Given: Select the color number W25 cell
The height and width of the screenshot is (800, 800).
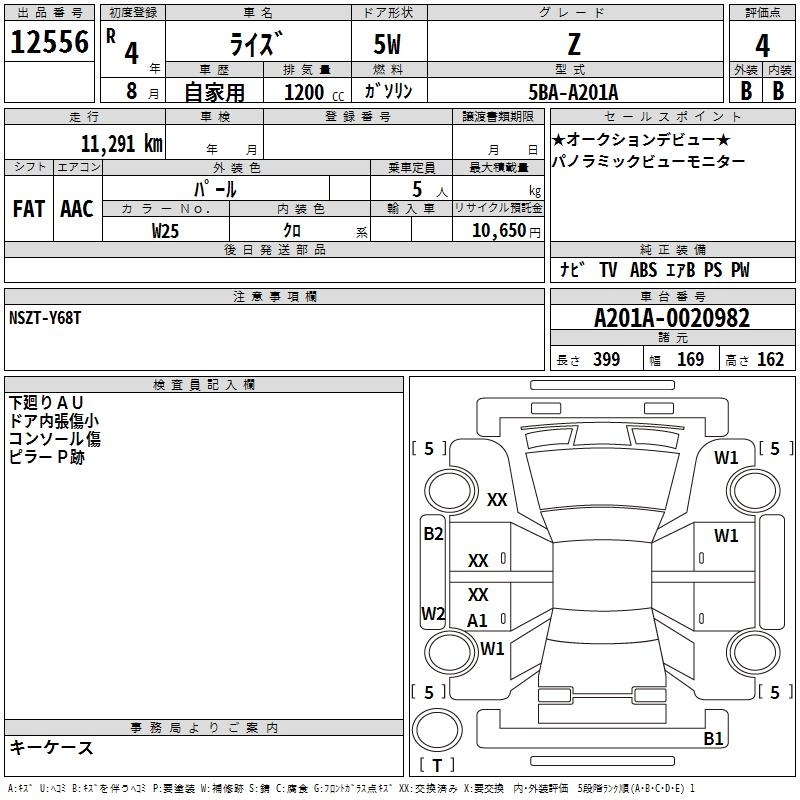Looking at the screenshot, I should click(x=166, y=229).
